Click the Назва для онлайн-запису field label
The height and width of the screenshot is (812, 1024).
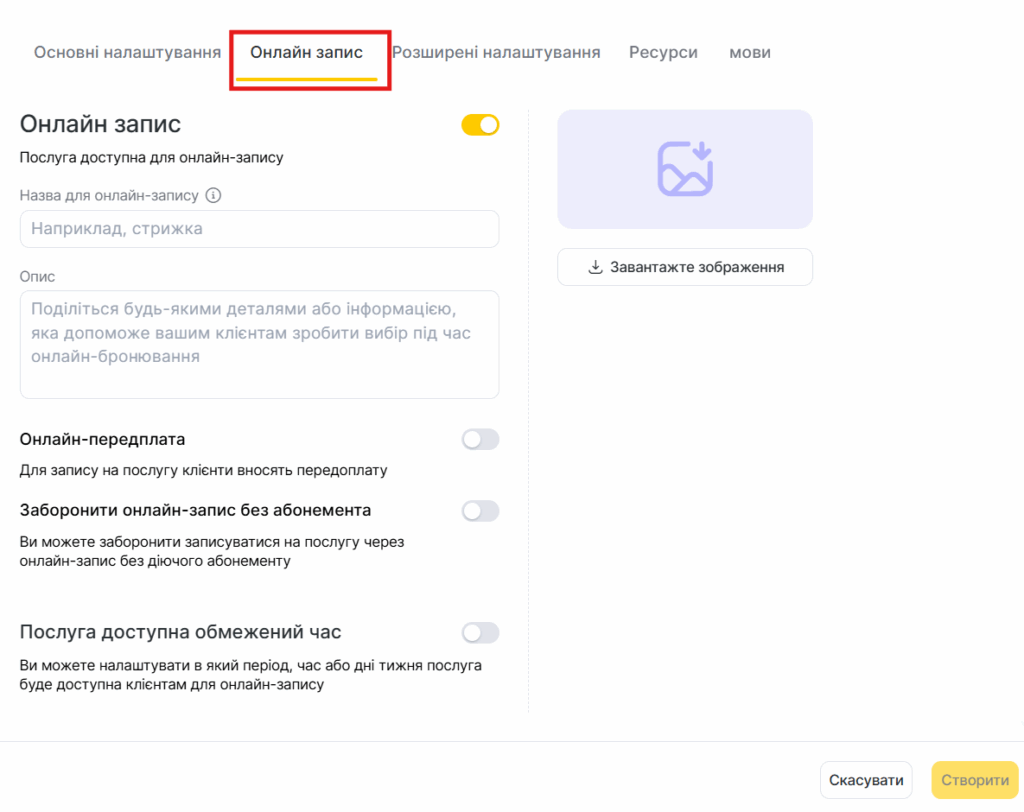pos(109,195)
